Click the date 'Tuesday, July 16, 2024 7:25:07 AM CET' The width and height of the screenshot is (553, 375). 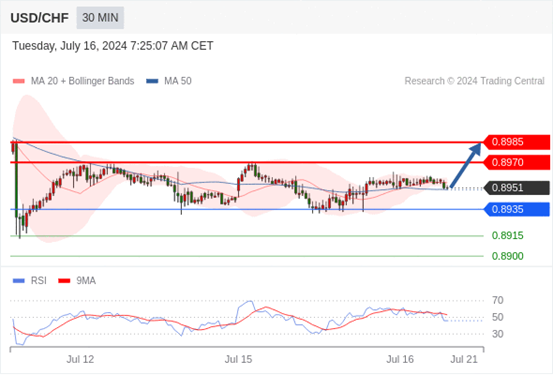[x=113, y=46]
